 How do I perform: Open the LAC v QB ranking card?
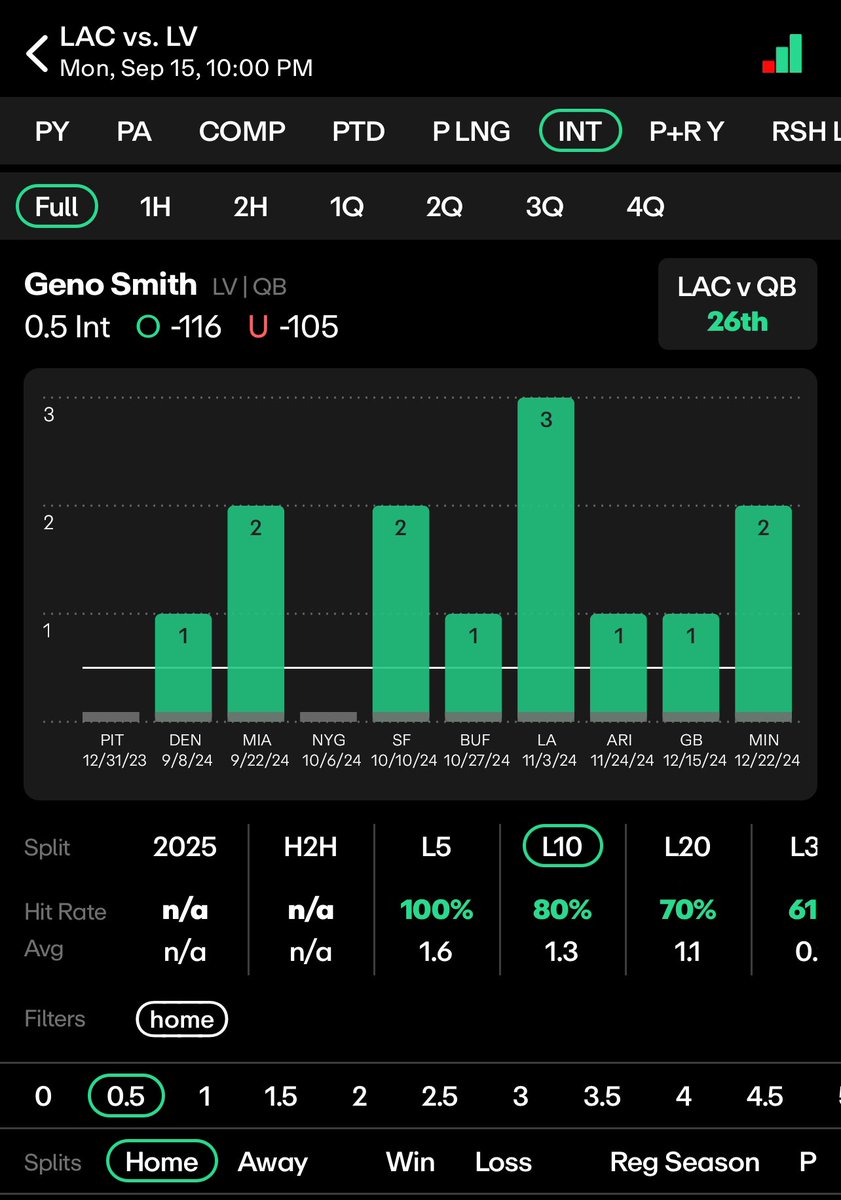[x=737, y=304]
